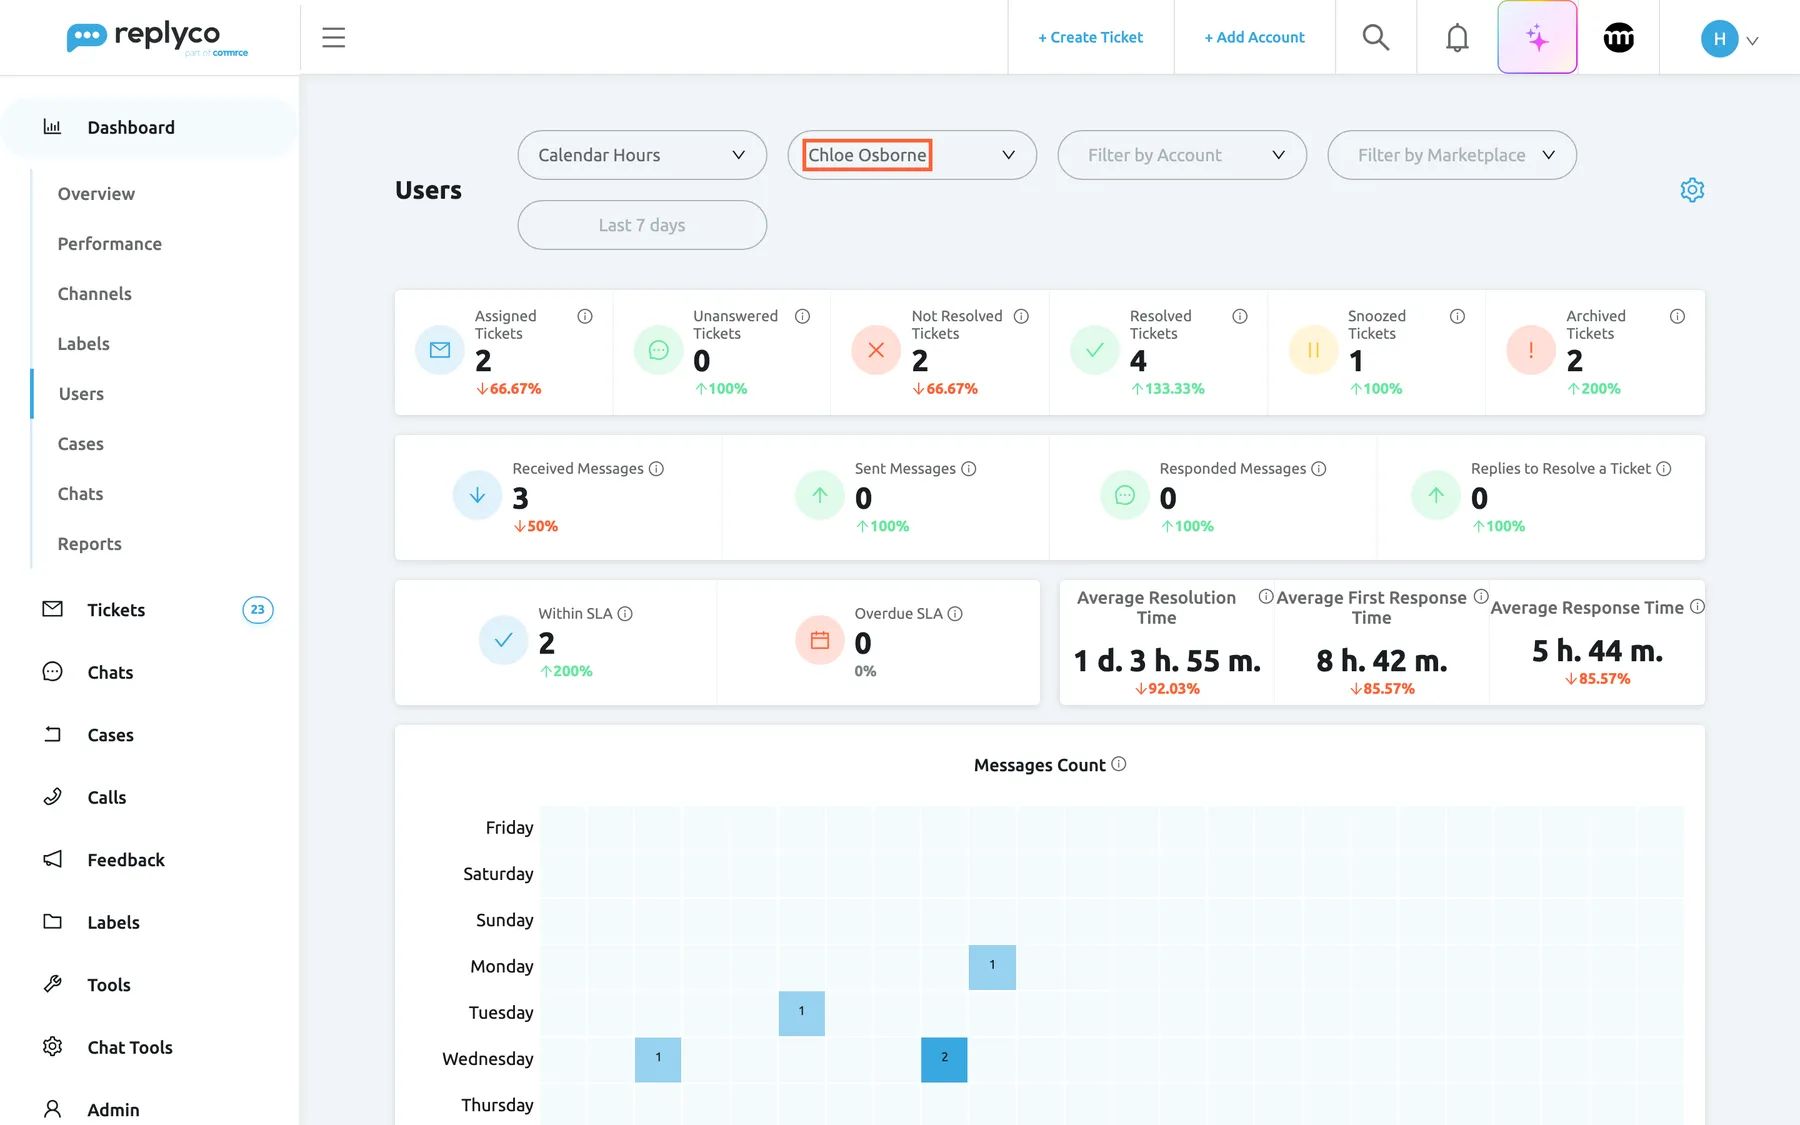
Task: Click info icon beside Messages Count
Action: point(1118,764)
